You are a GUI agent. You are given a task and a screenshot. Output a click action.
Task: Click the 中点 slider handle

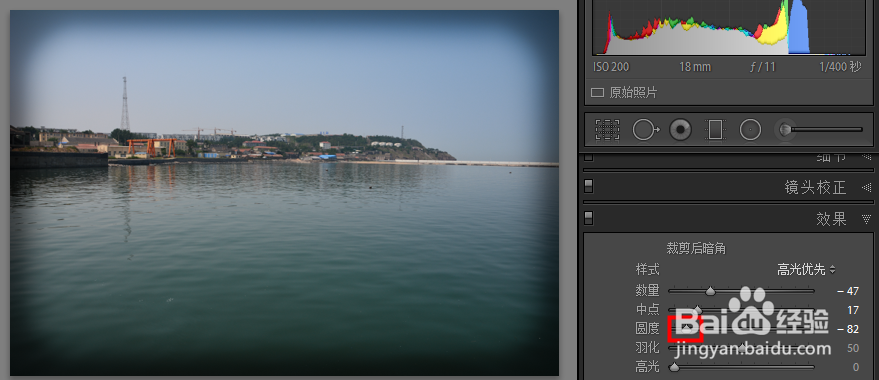[697, 309]
